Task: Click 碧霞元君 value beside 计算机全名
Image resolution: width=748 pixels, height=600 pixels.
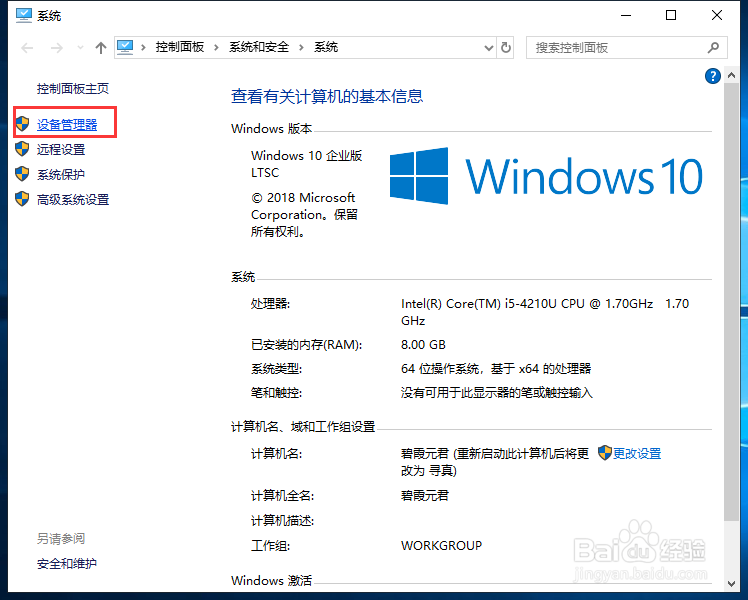Action: click(x=425, y=496)
